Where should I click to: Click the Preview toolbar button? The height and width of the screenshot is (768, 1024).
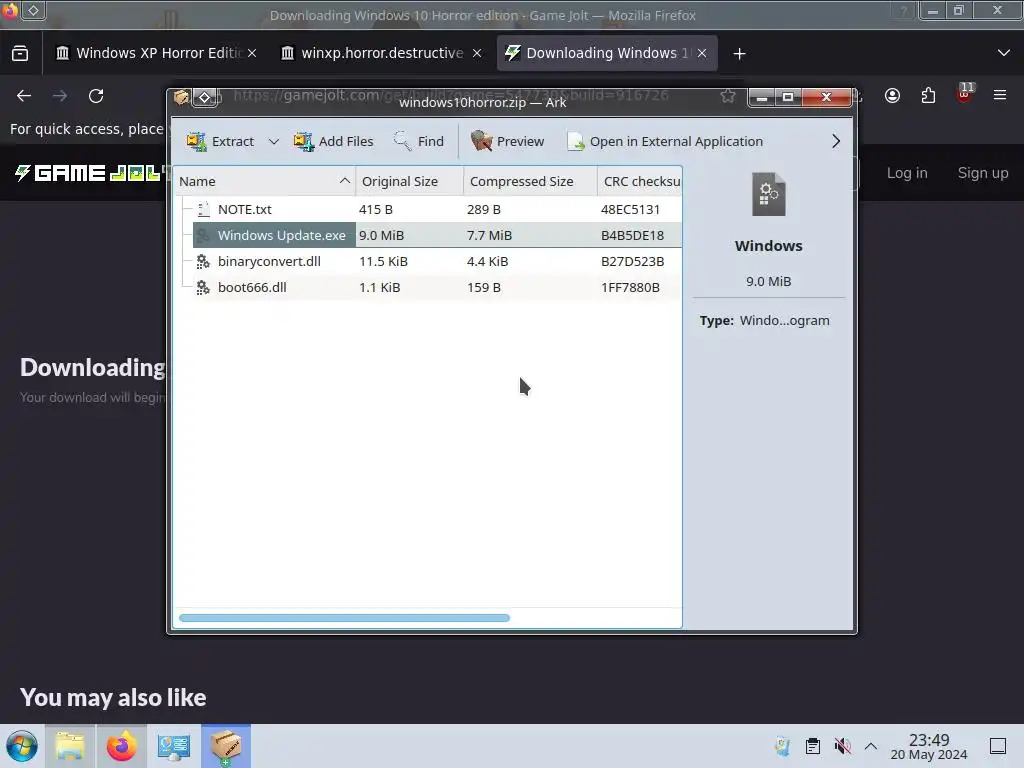[507, 141]
